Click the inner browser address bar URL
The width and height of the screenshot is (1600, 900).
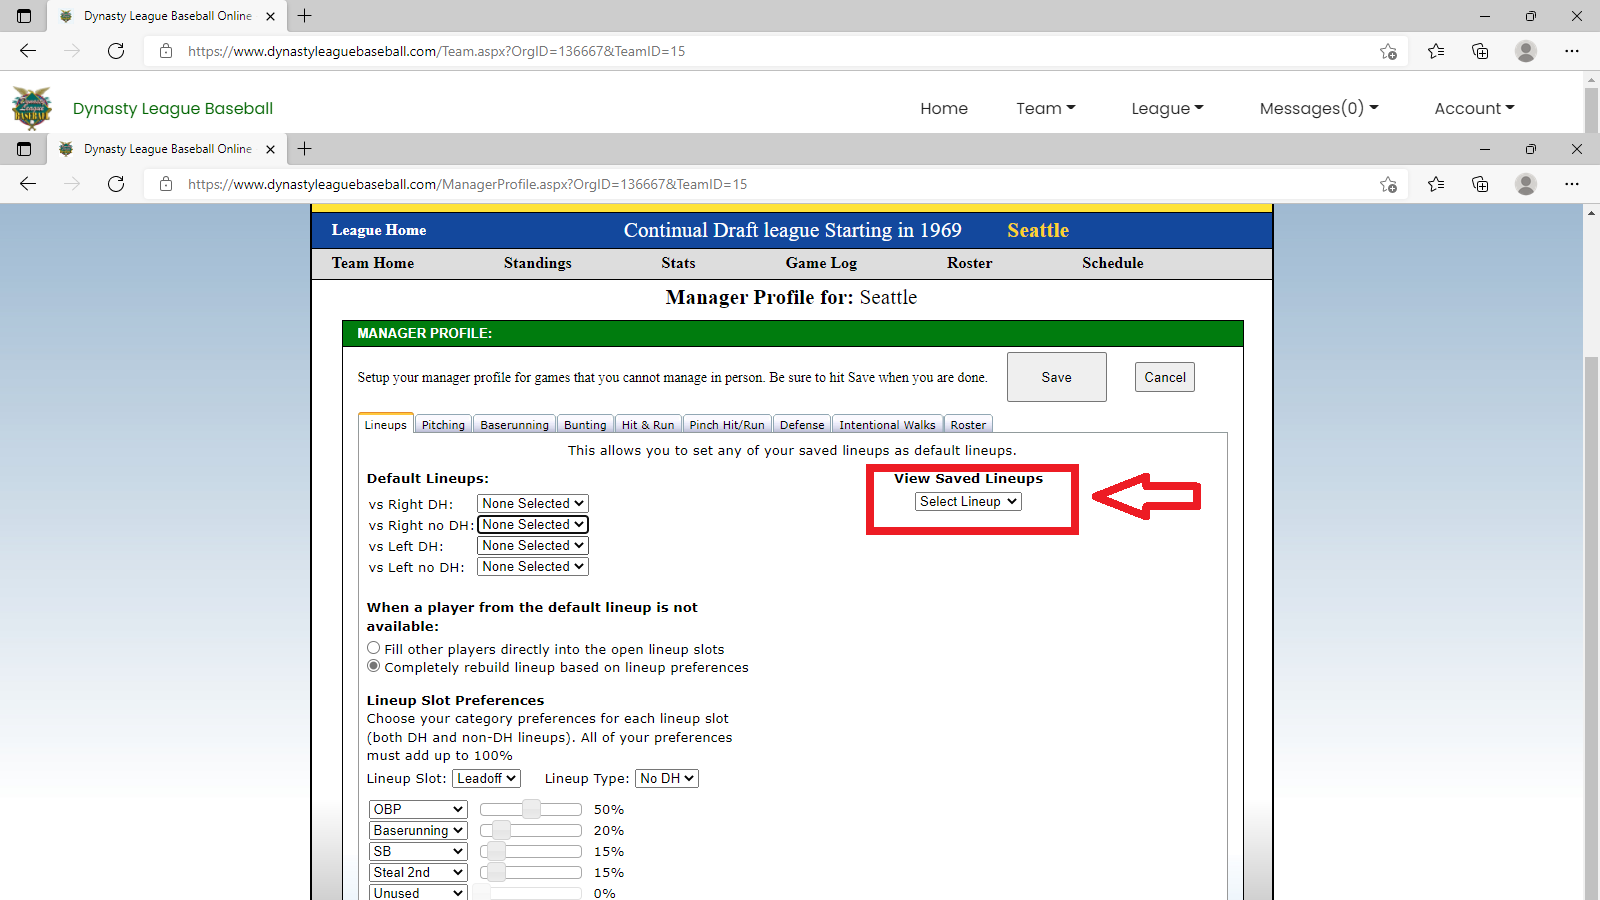pyautogui.click(x=467, y=184)
